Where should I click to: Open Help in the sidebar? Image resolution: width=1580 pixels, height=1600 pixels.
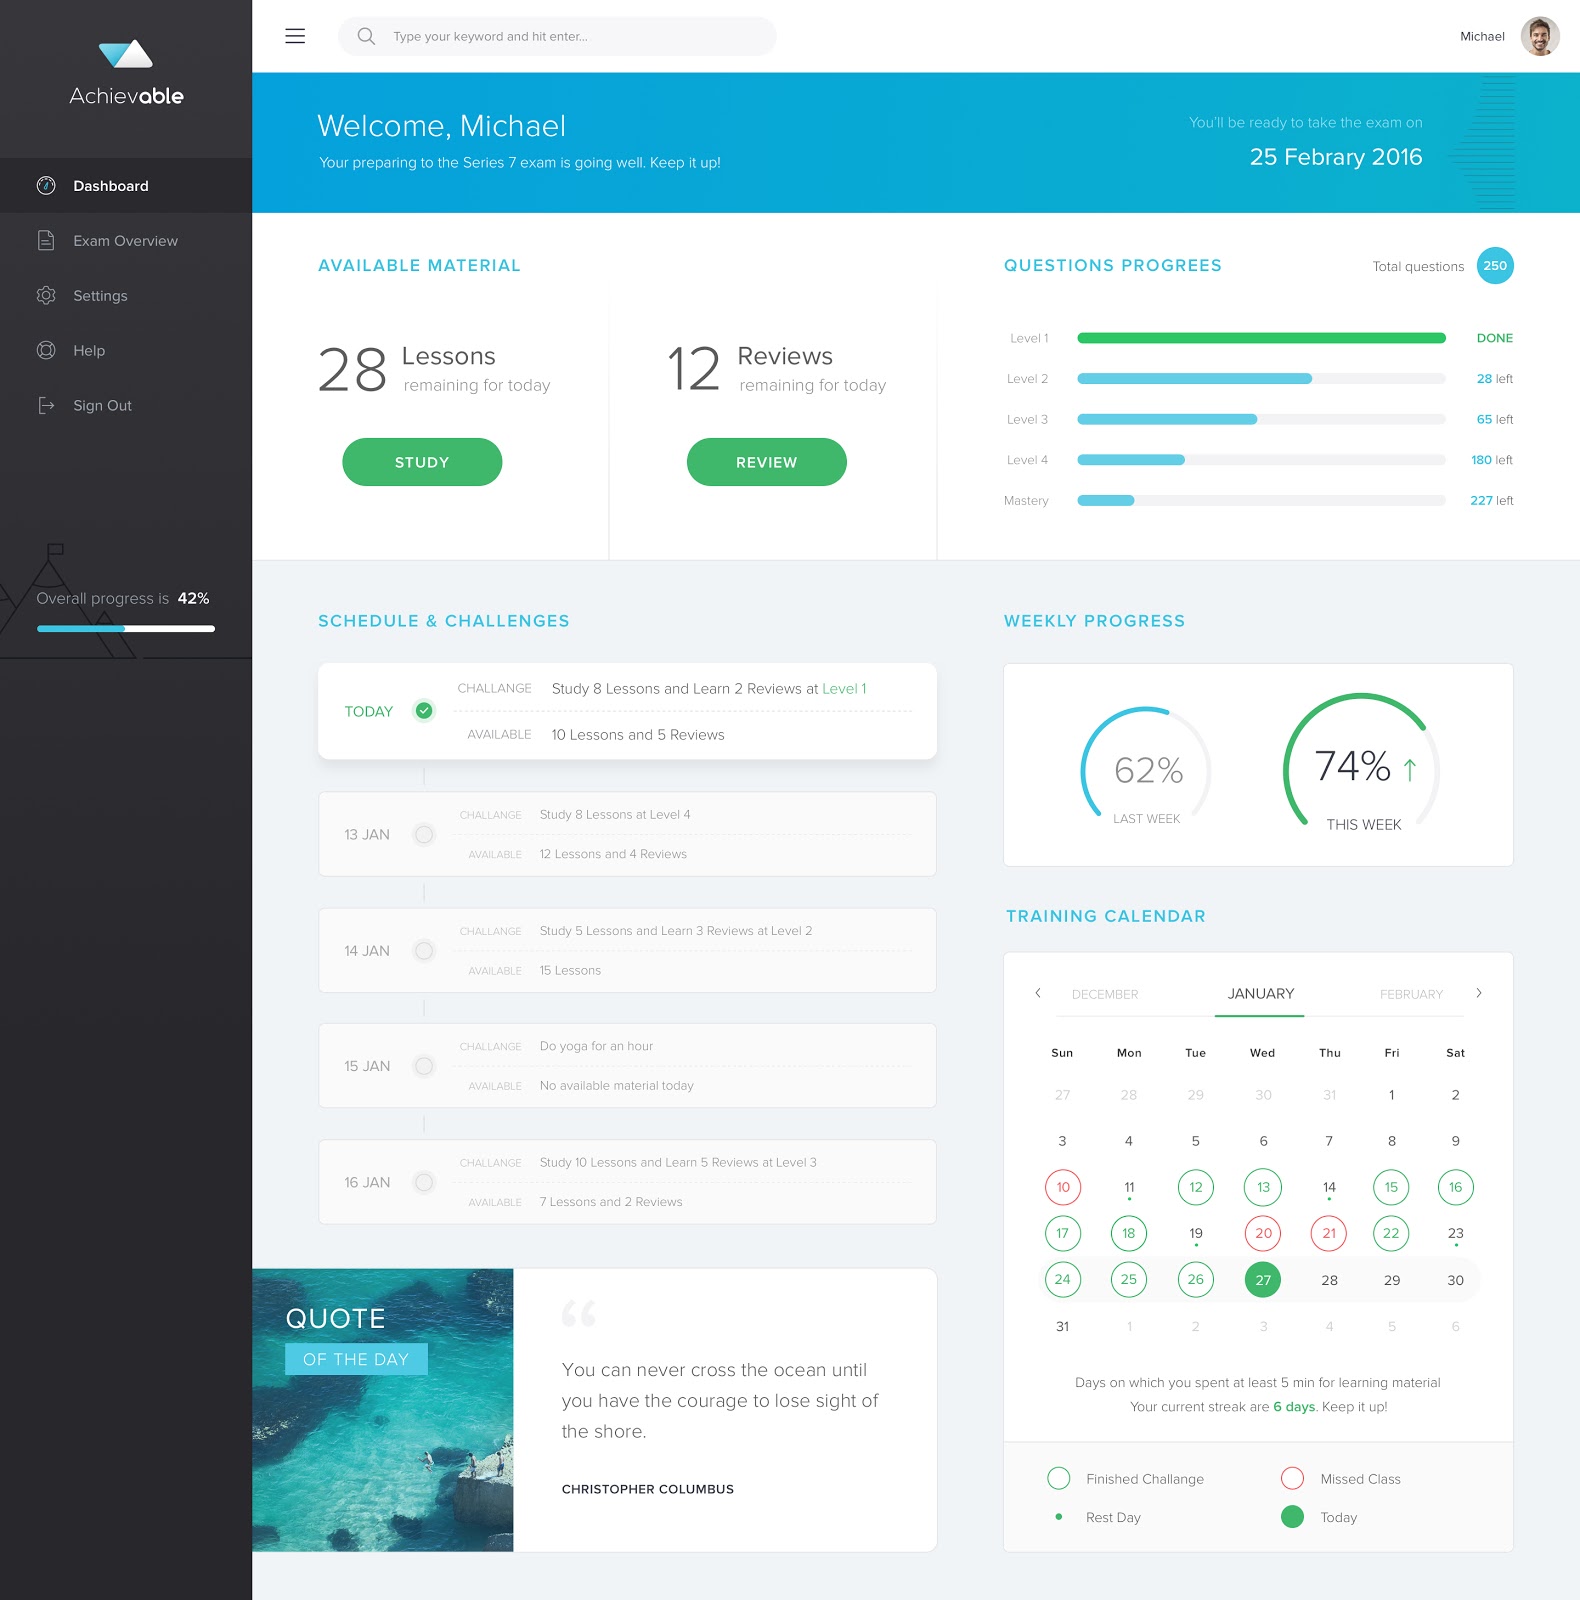pos(126,350)
